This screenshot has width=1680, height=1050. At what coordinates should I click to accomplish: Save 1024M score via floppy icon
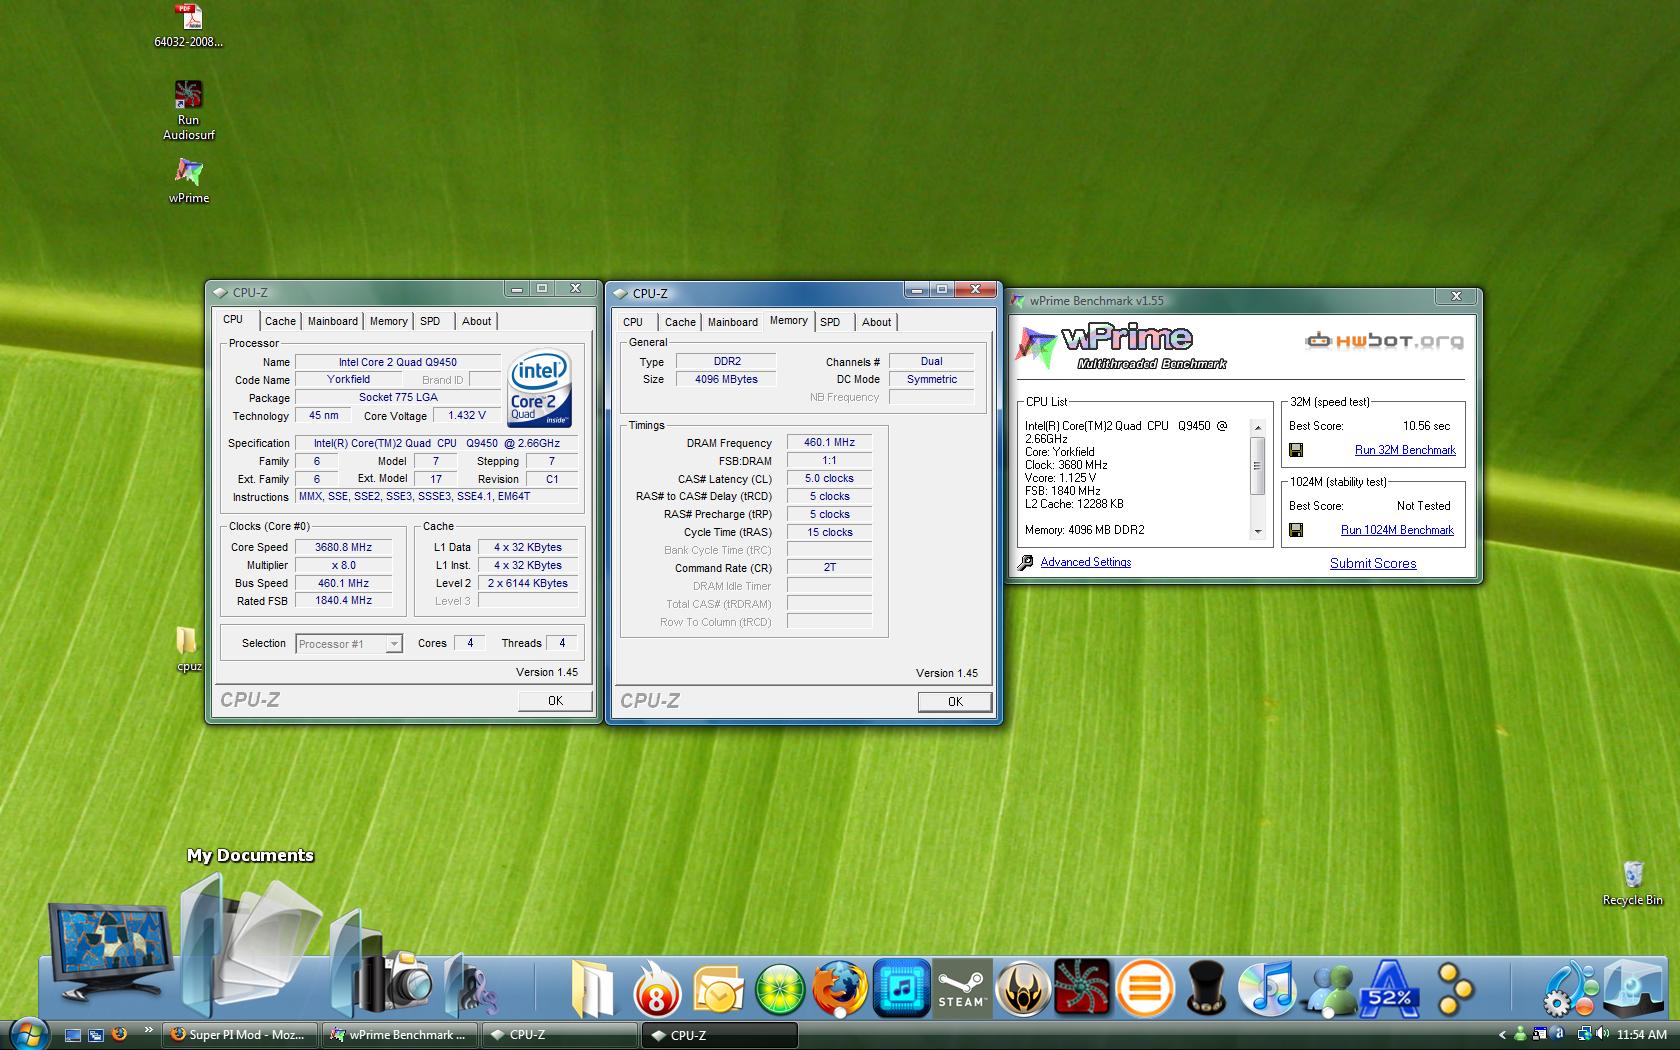tap(1296, 530)
